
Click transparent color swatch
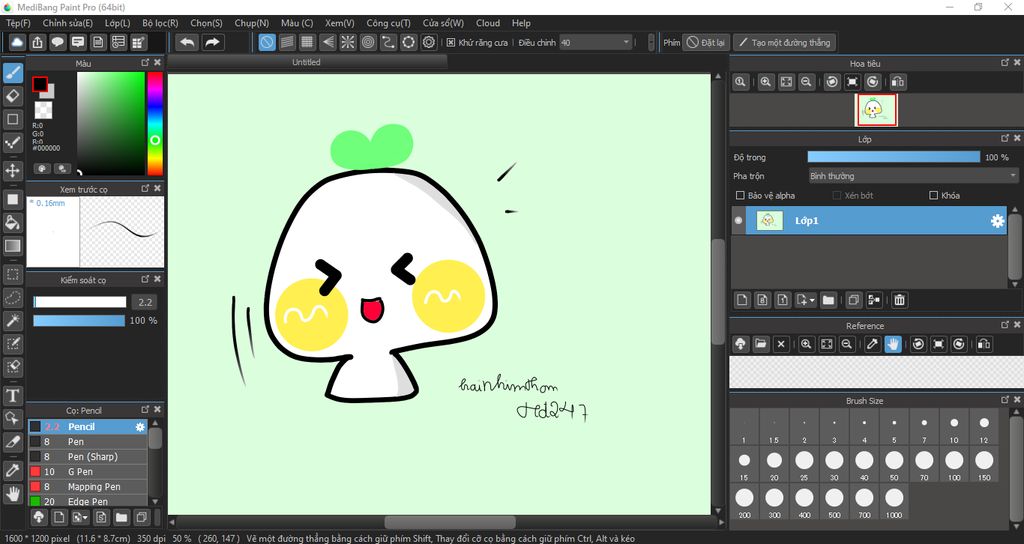44,110
